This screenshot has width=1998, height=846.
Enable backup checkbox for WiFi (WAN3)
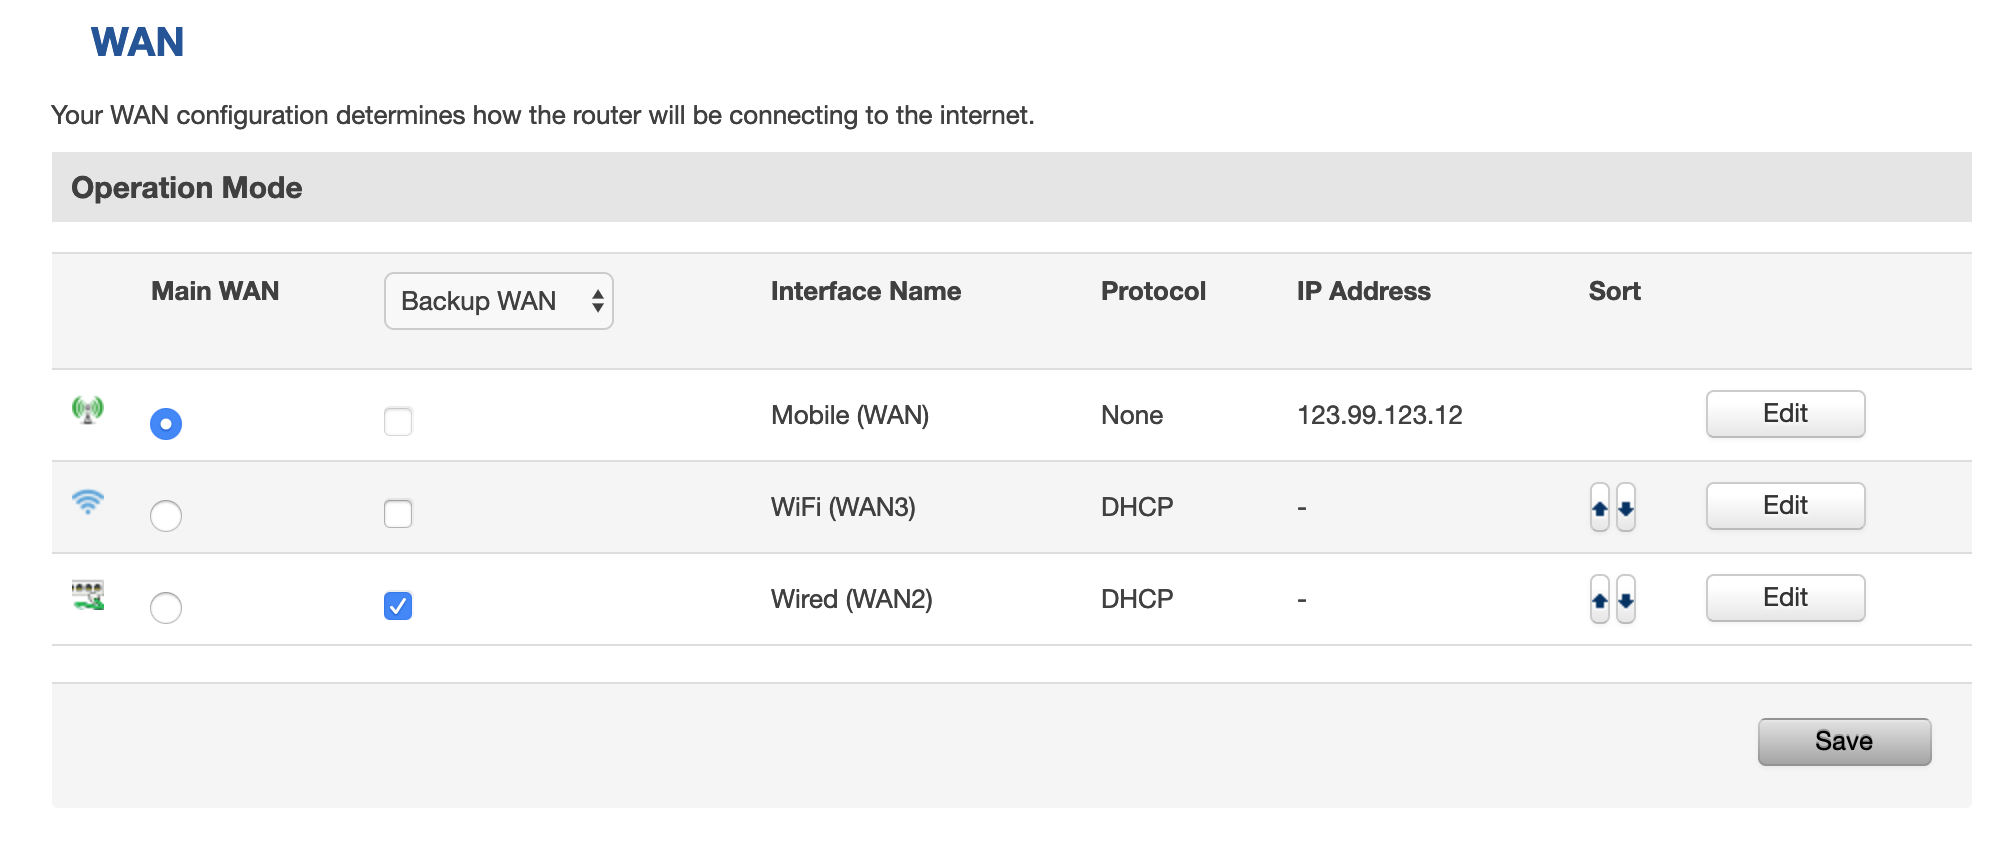[x=398, y=514]
